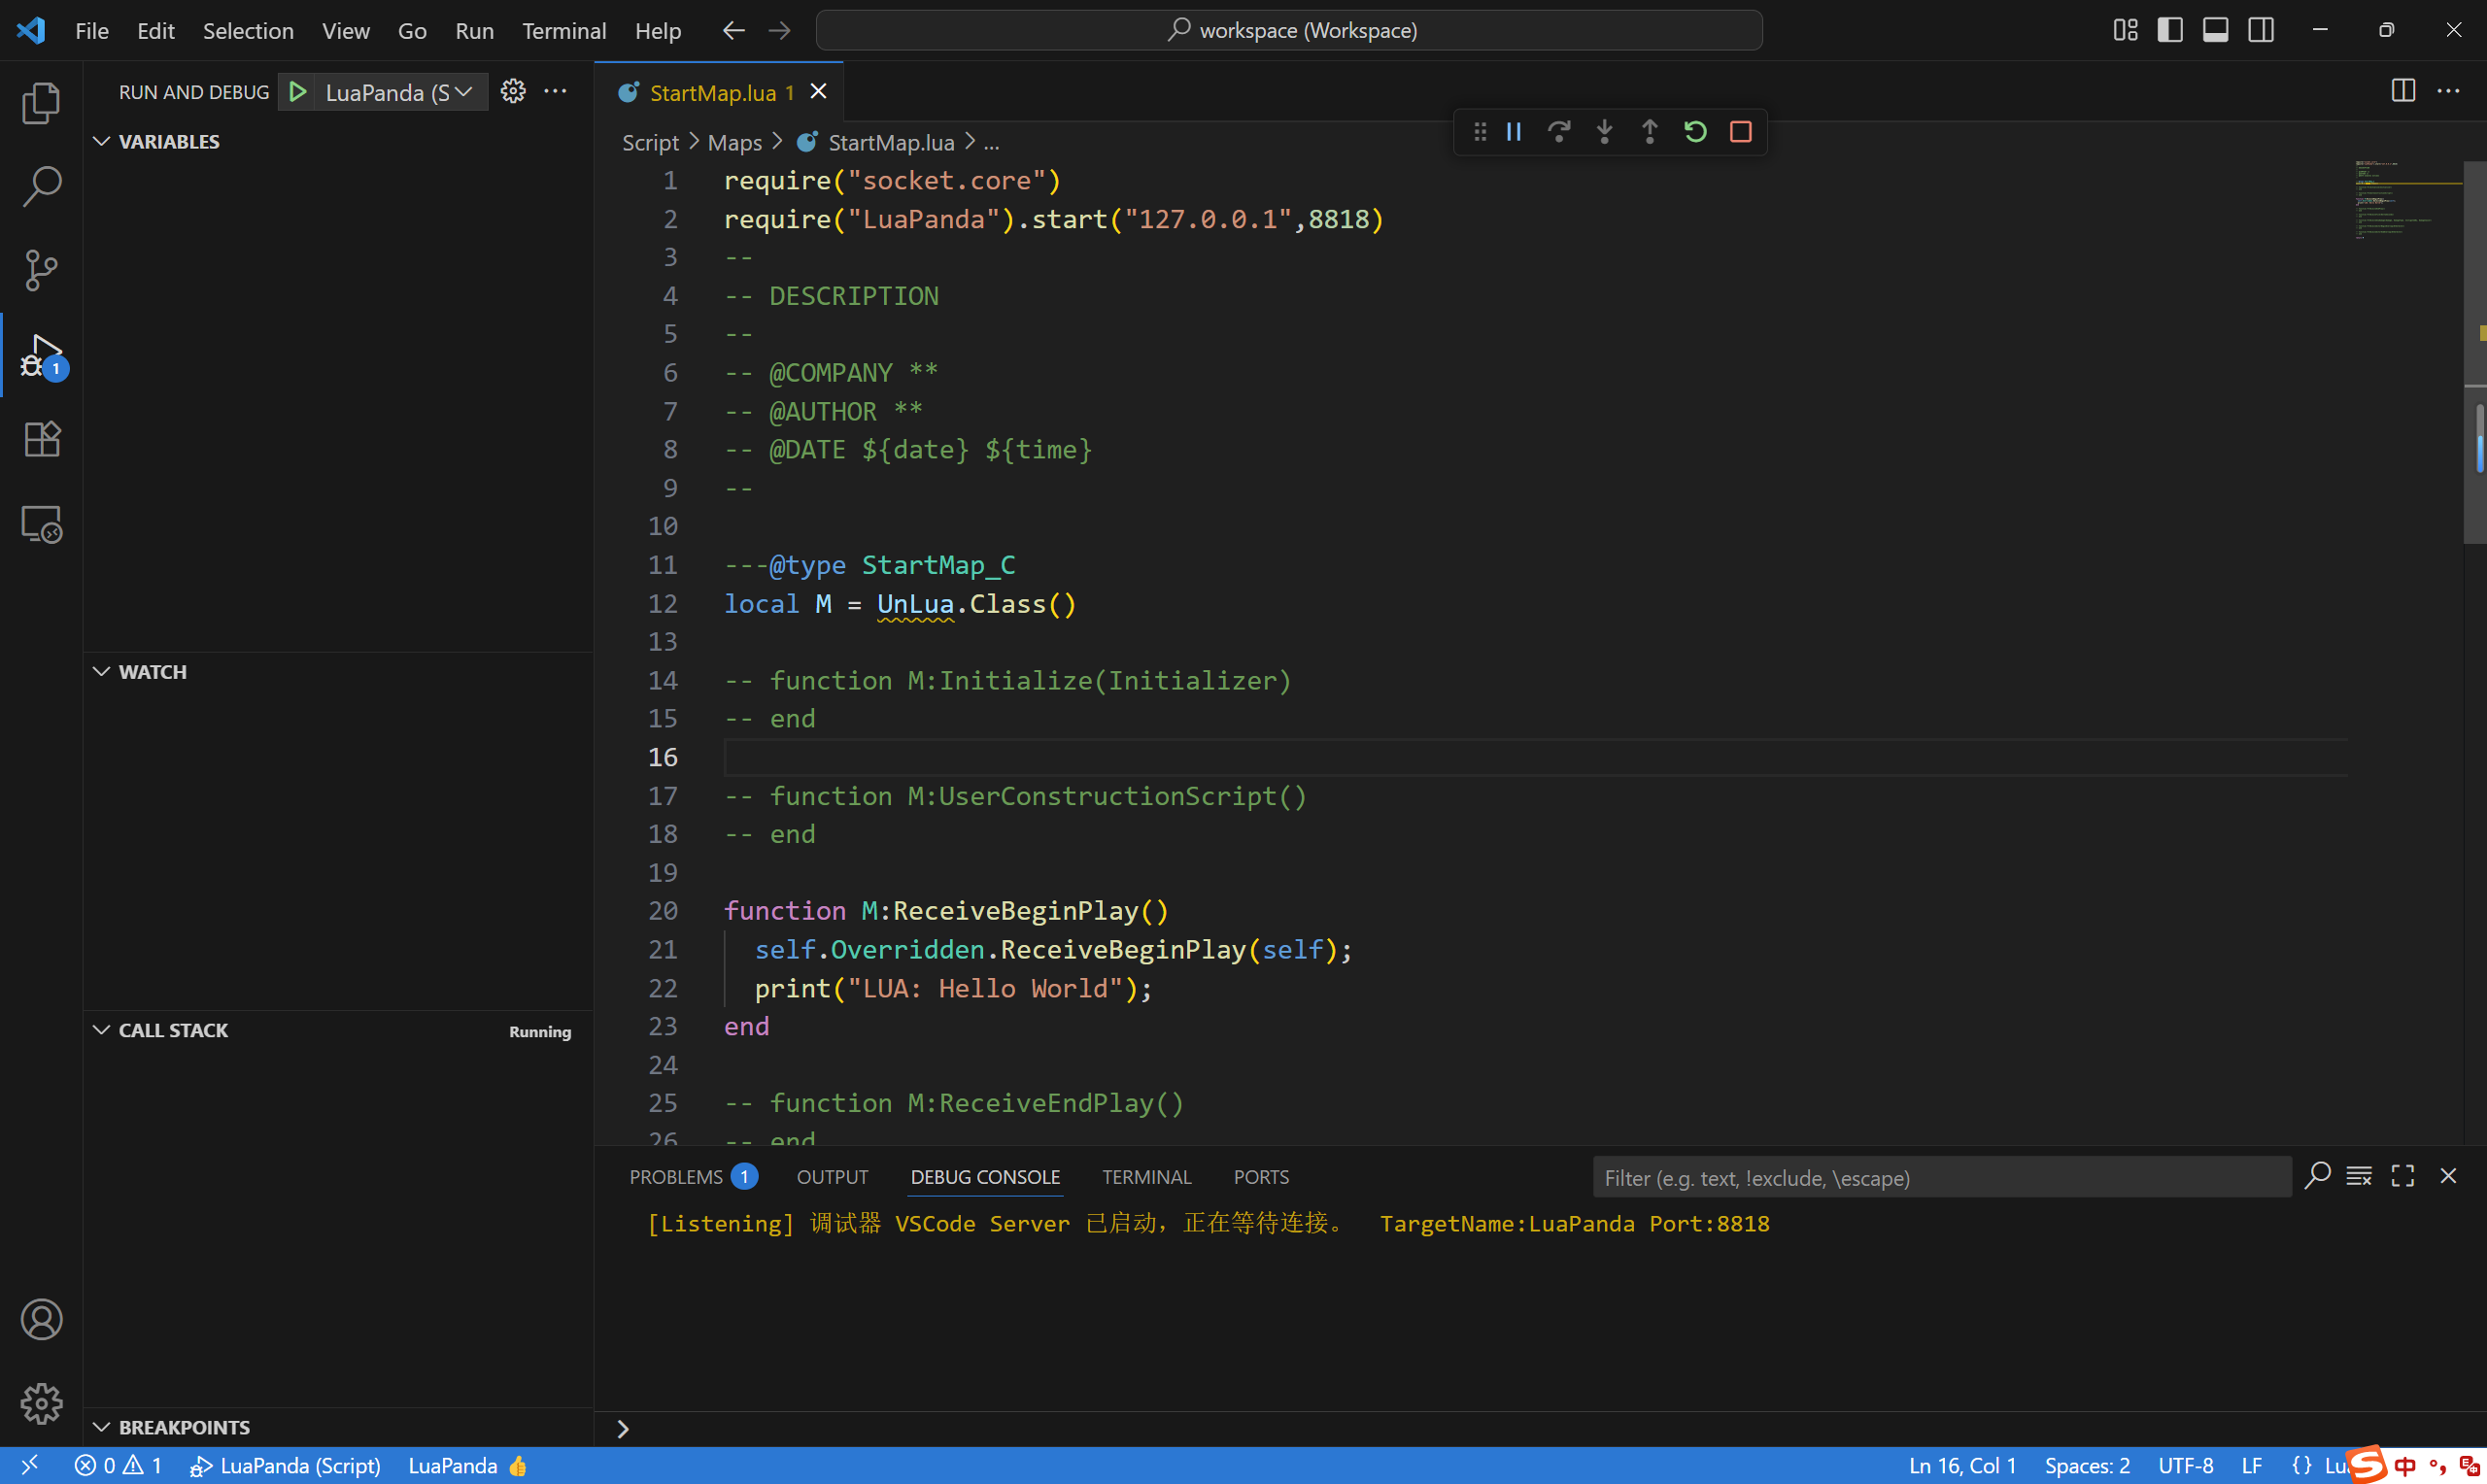This screenshot has height=1484, width=2487.
Task: Collapse the VARIABLES section
Action: [169, 141]
